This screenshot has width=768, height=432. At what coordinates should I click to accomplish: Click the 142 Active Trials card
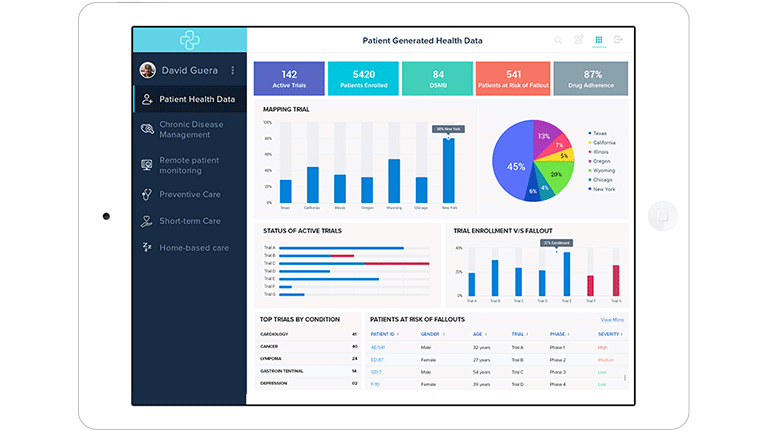pyautogui.click(x=288, y=79)
